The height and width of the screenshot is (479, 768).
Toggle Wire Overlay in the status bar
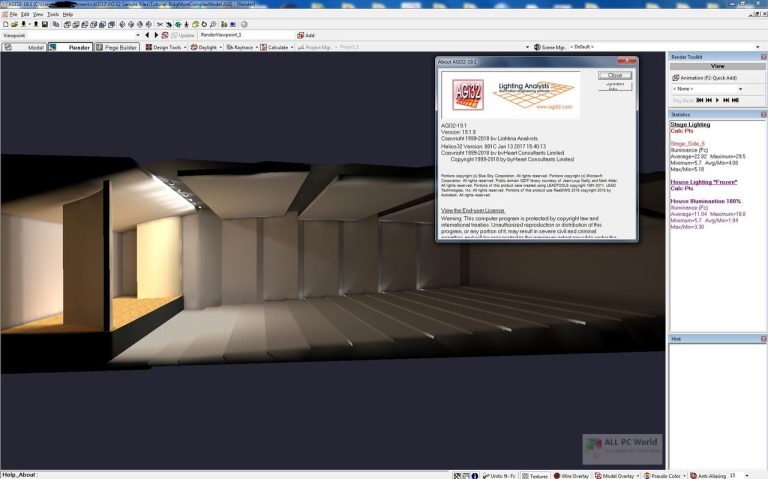pos(571,476)
